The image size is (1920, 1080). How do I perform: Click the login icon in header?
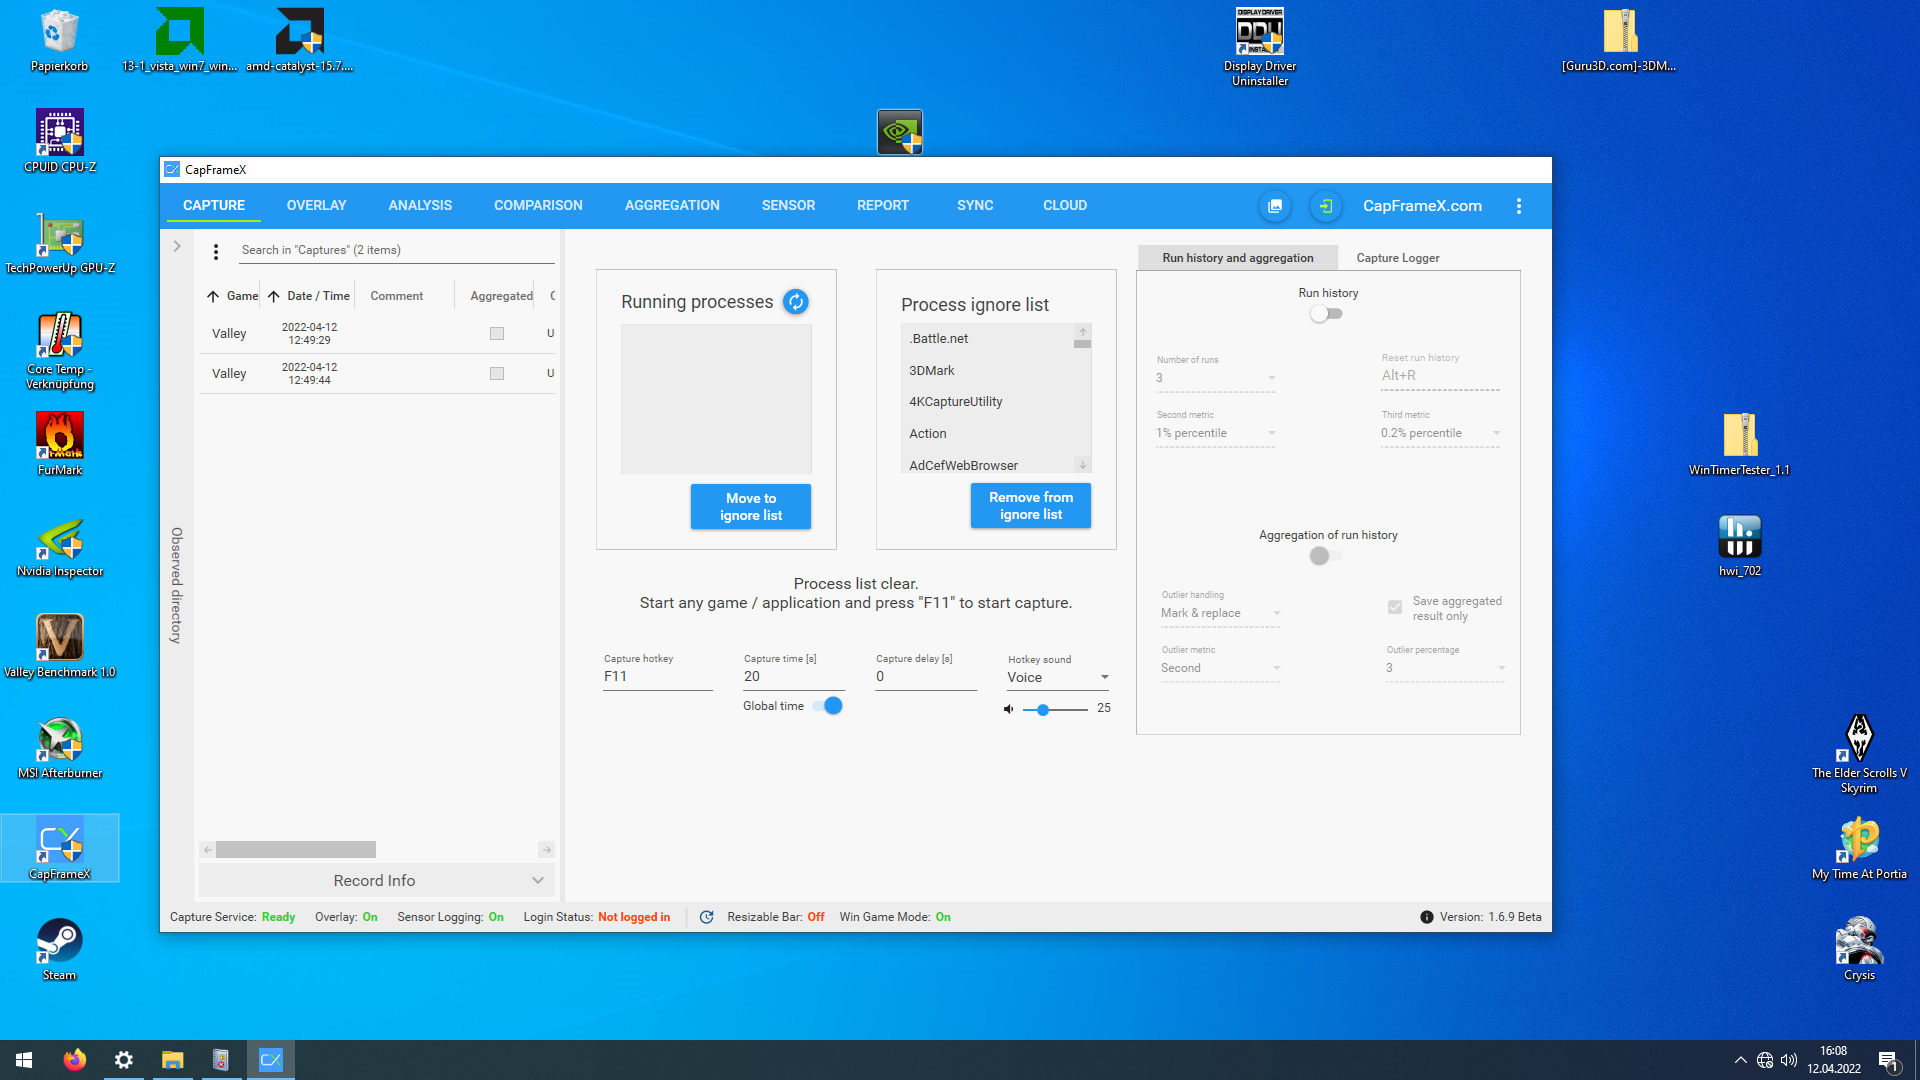pos(1326,206)
